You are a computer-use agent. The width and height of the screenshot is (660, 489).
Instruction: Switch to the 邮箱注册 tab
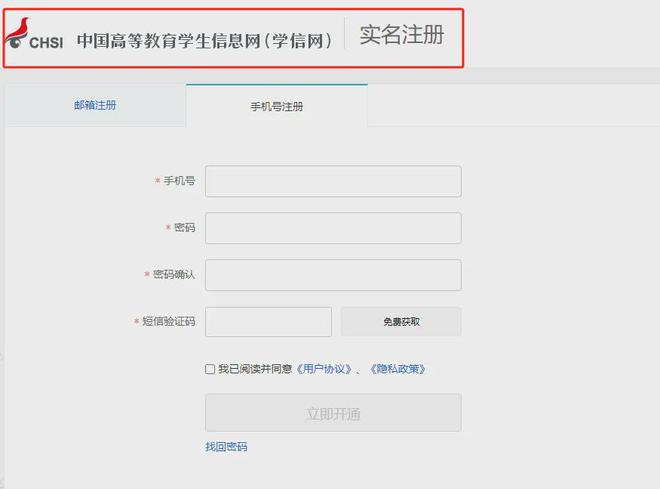click(95, 105)
